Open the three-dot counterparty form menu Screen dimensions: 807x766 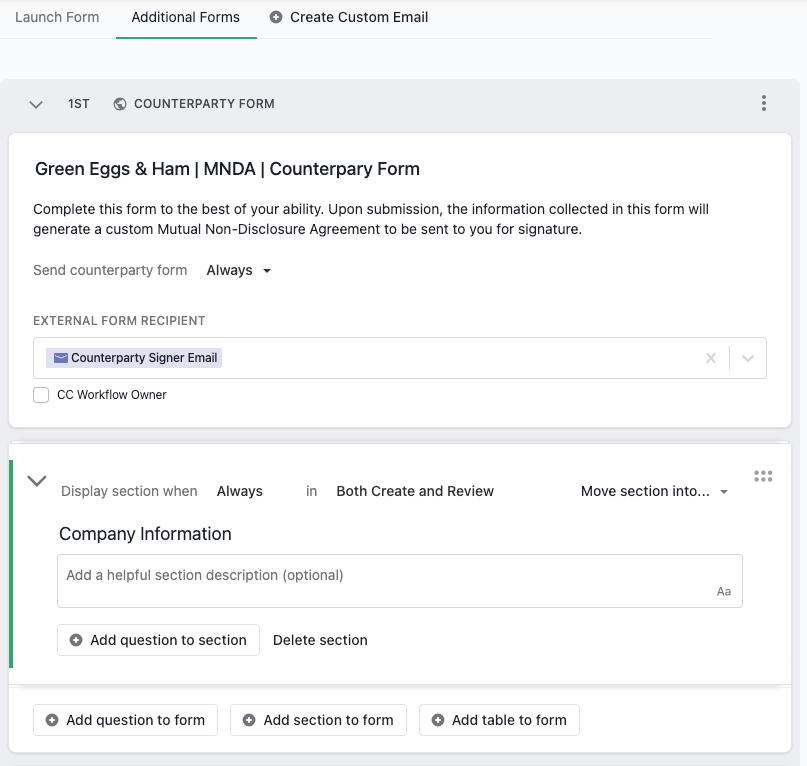[764, 104]
